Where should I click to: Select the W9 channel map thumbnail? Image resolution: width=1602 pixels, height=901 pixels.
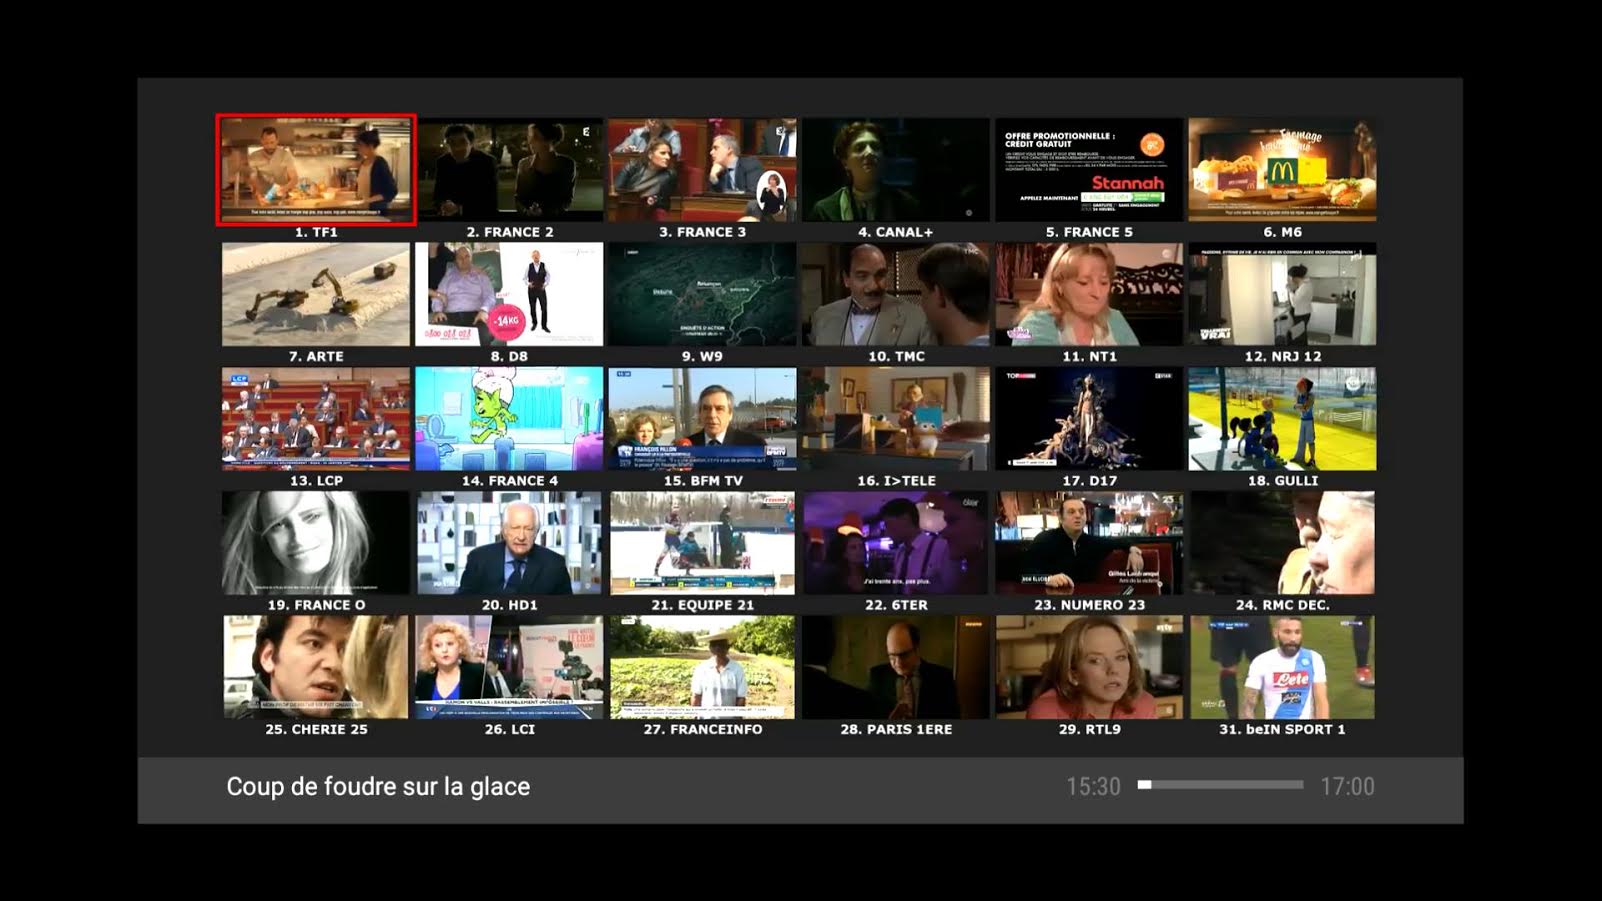point(702,294)
